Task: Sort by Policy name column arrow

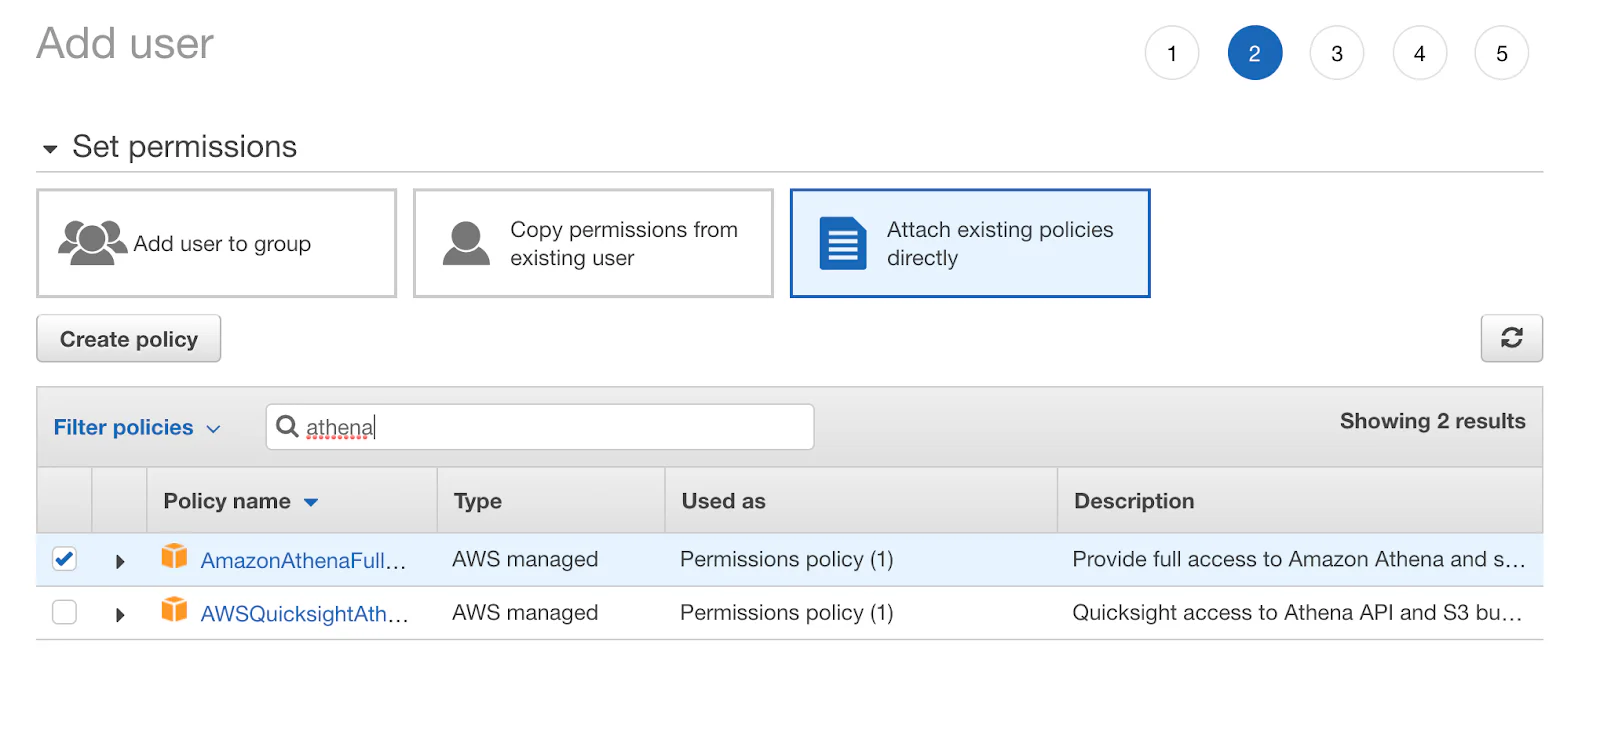Action: pos(311,502)
